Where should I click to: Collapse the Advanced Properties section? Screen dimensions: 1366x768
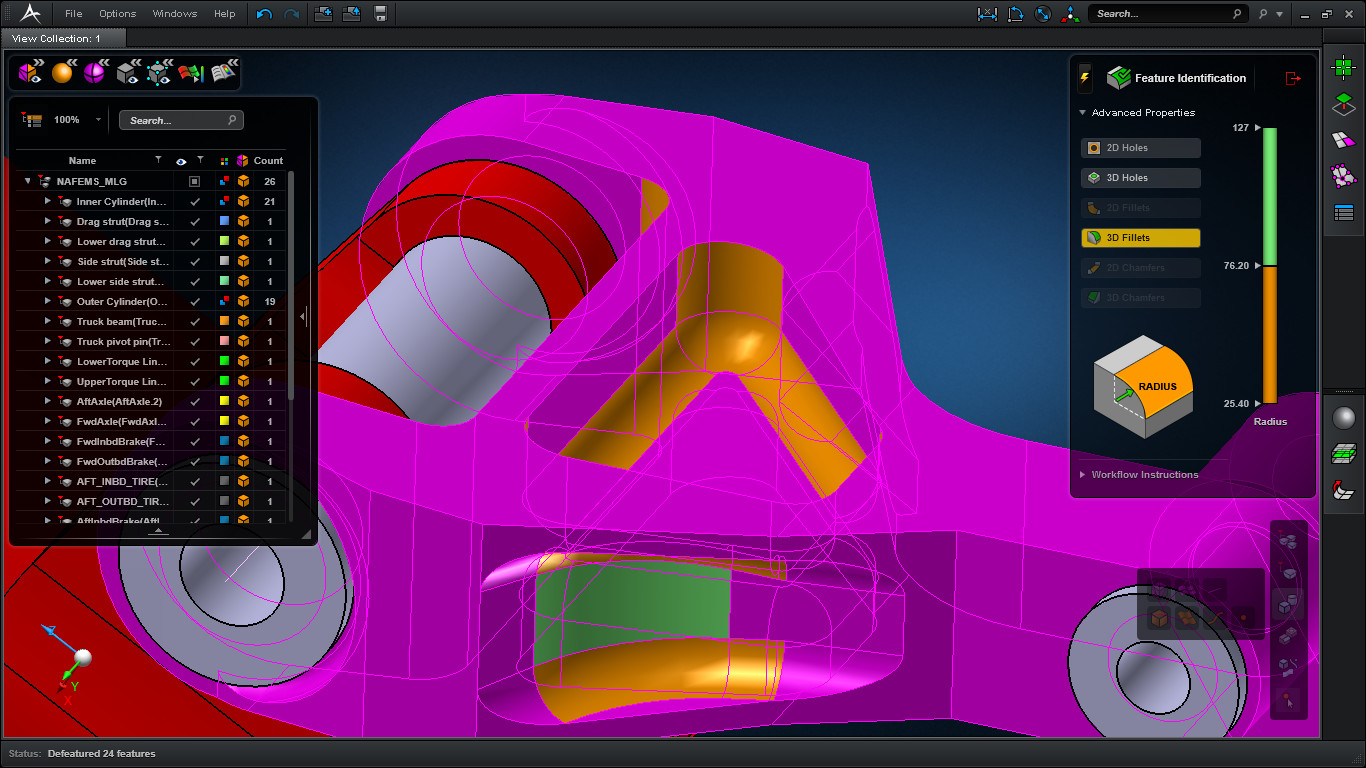point(1083,113)
